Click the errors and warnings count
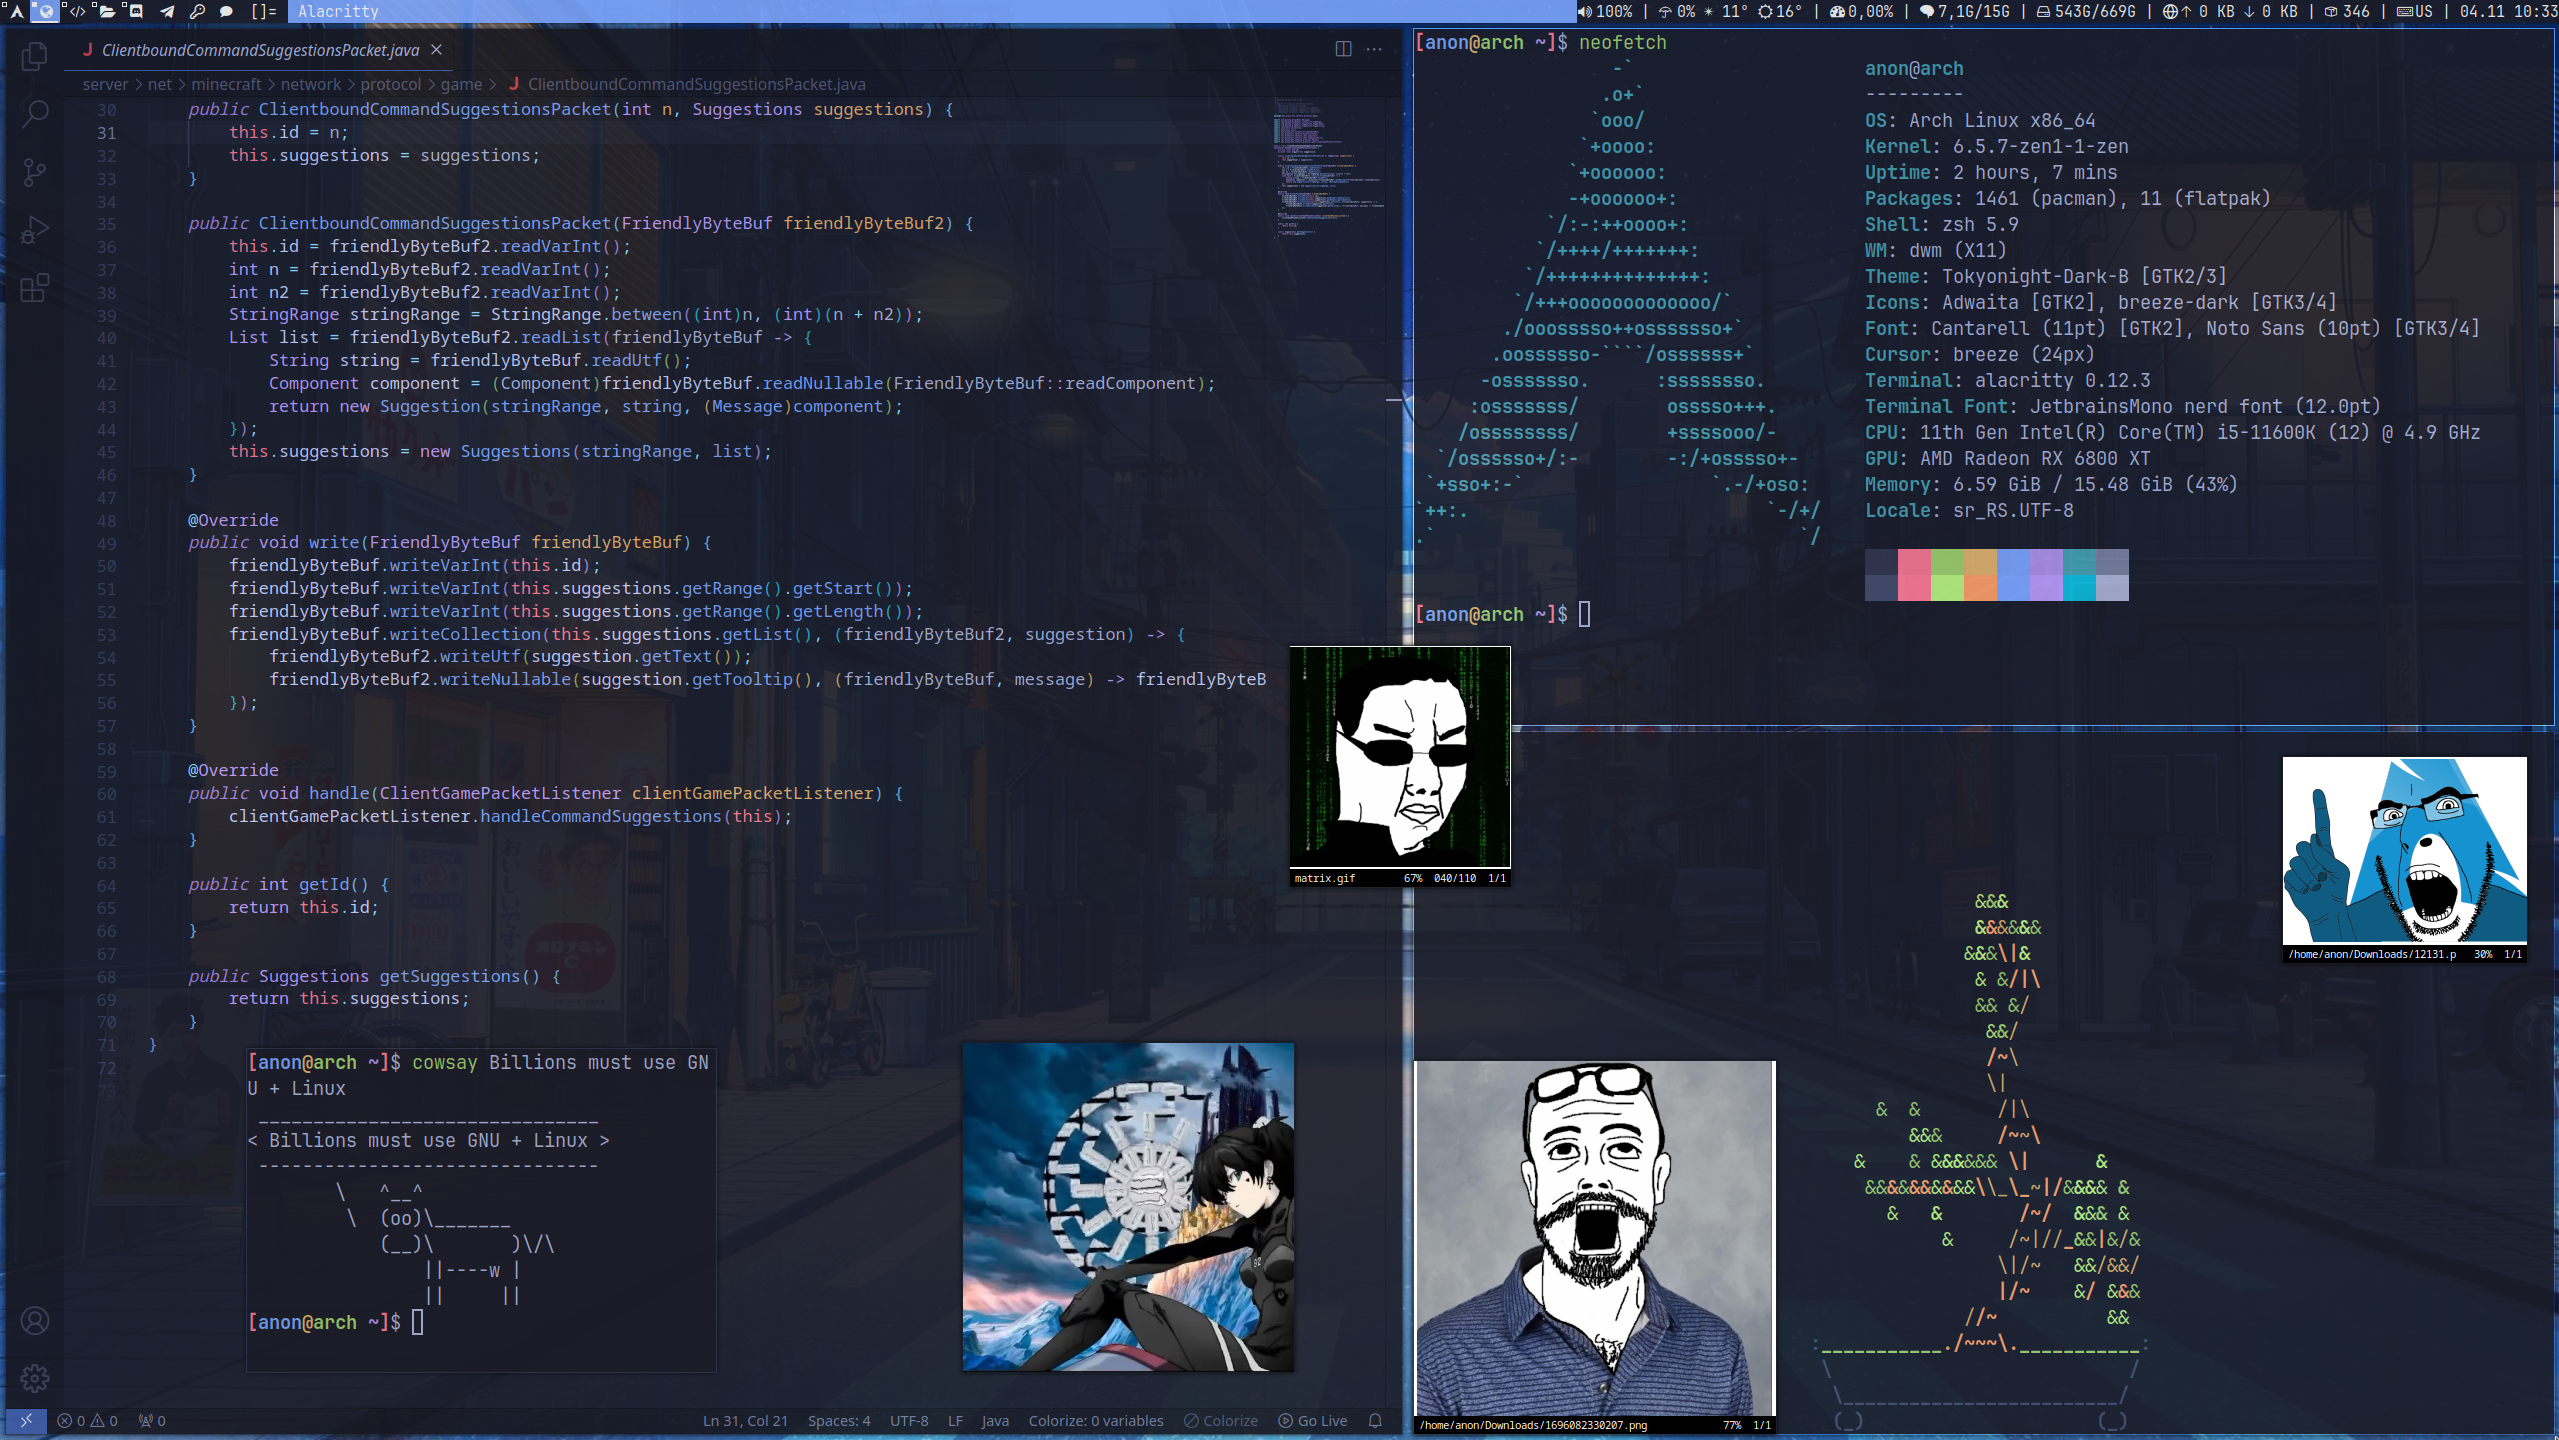Viewport: 2559px width, 1440px height. pos(88,1421)
